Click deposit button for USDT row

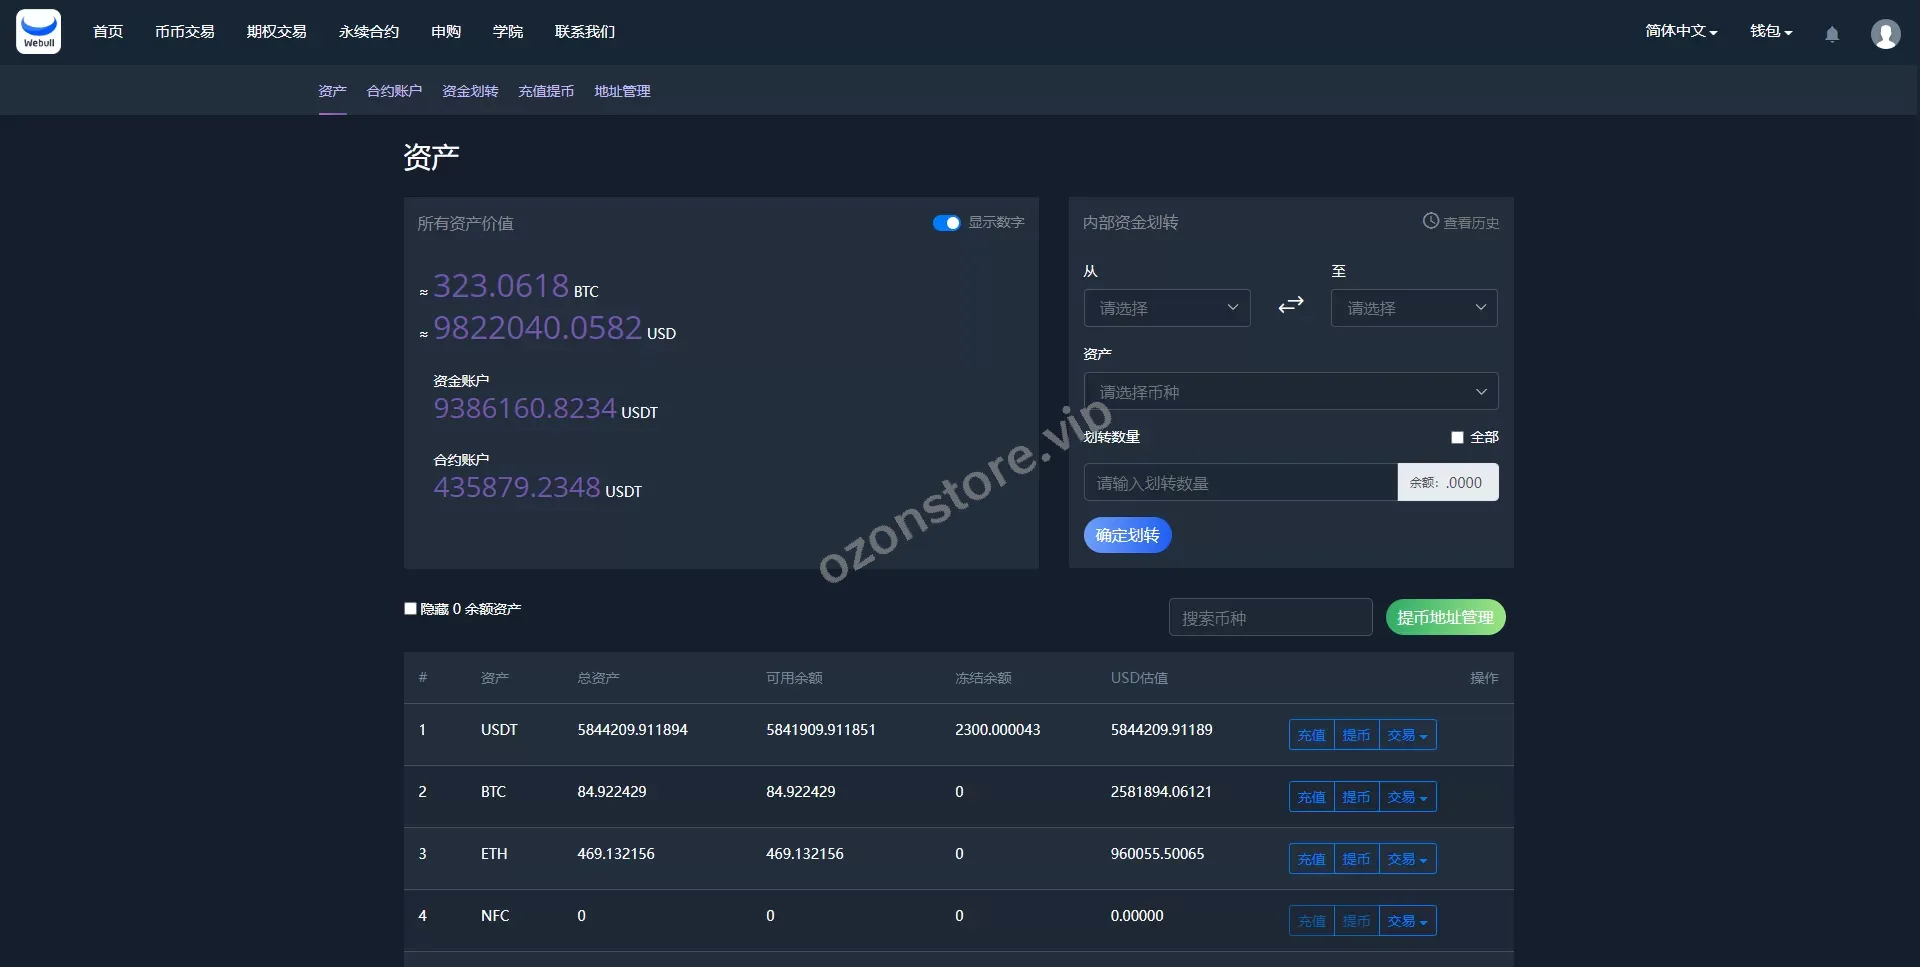1311,735
